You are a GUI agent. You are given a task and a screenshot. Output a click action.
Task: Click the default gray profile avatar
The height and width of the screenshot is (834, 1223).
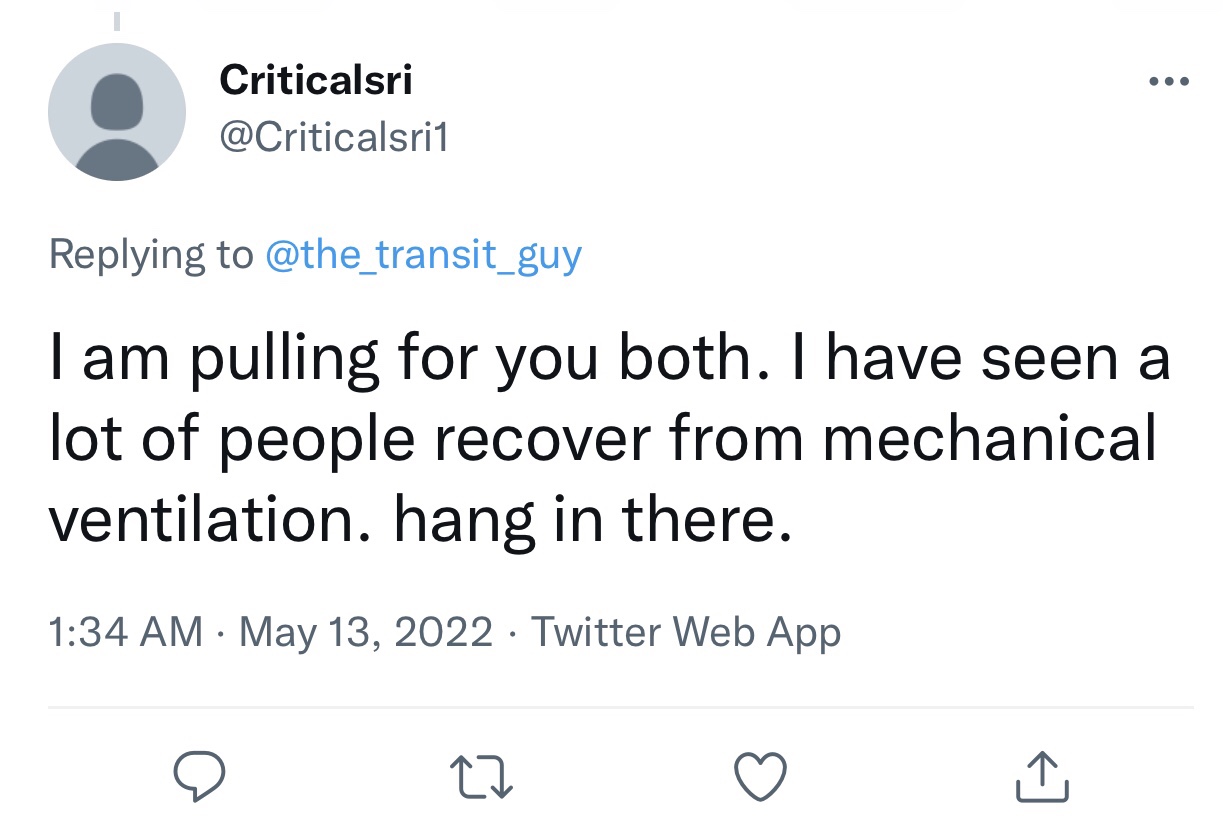pos(117,112)
